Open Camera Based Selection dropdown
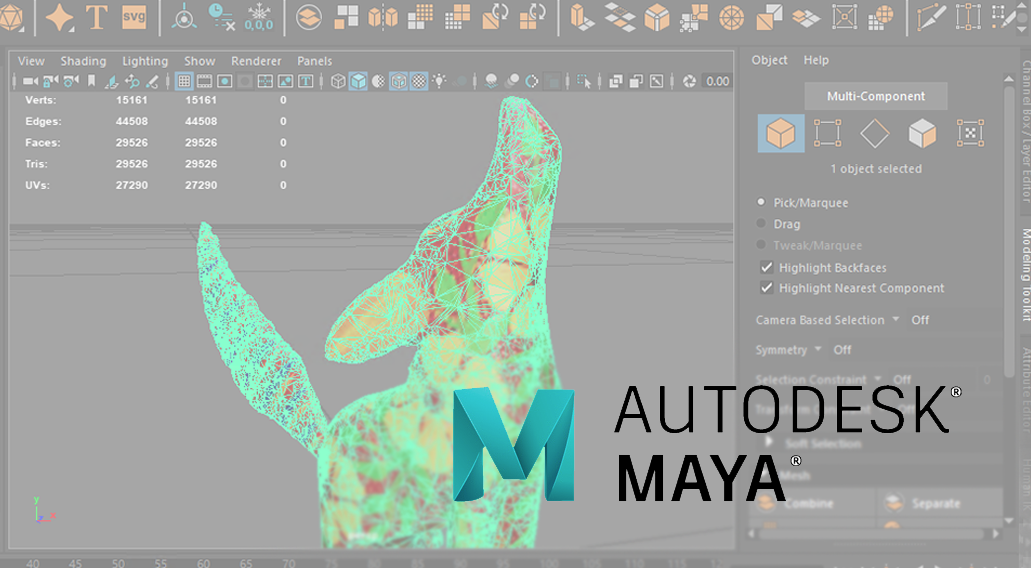The width and height of the screenshot is (1031, 568). pos(895,320)
